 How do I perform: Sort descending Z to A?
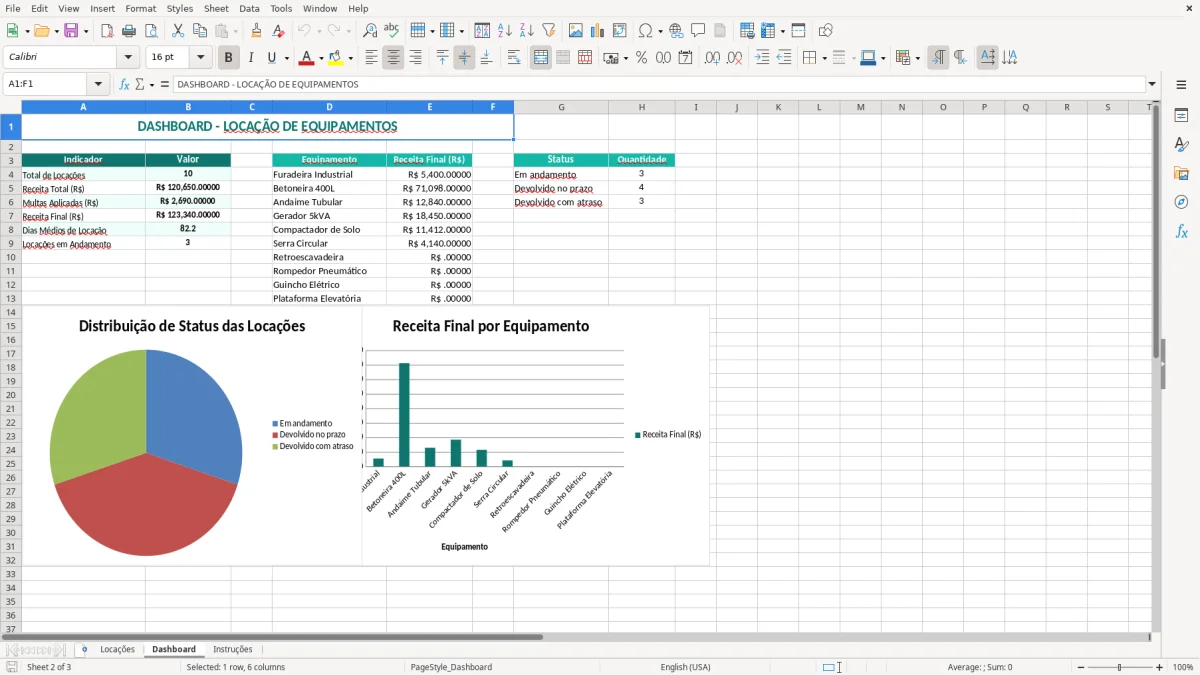point(526,31)
